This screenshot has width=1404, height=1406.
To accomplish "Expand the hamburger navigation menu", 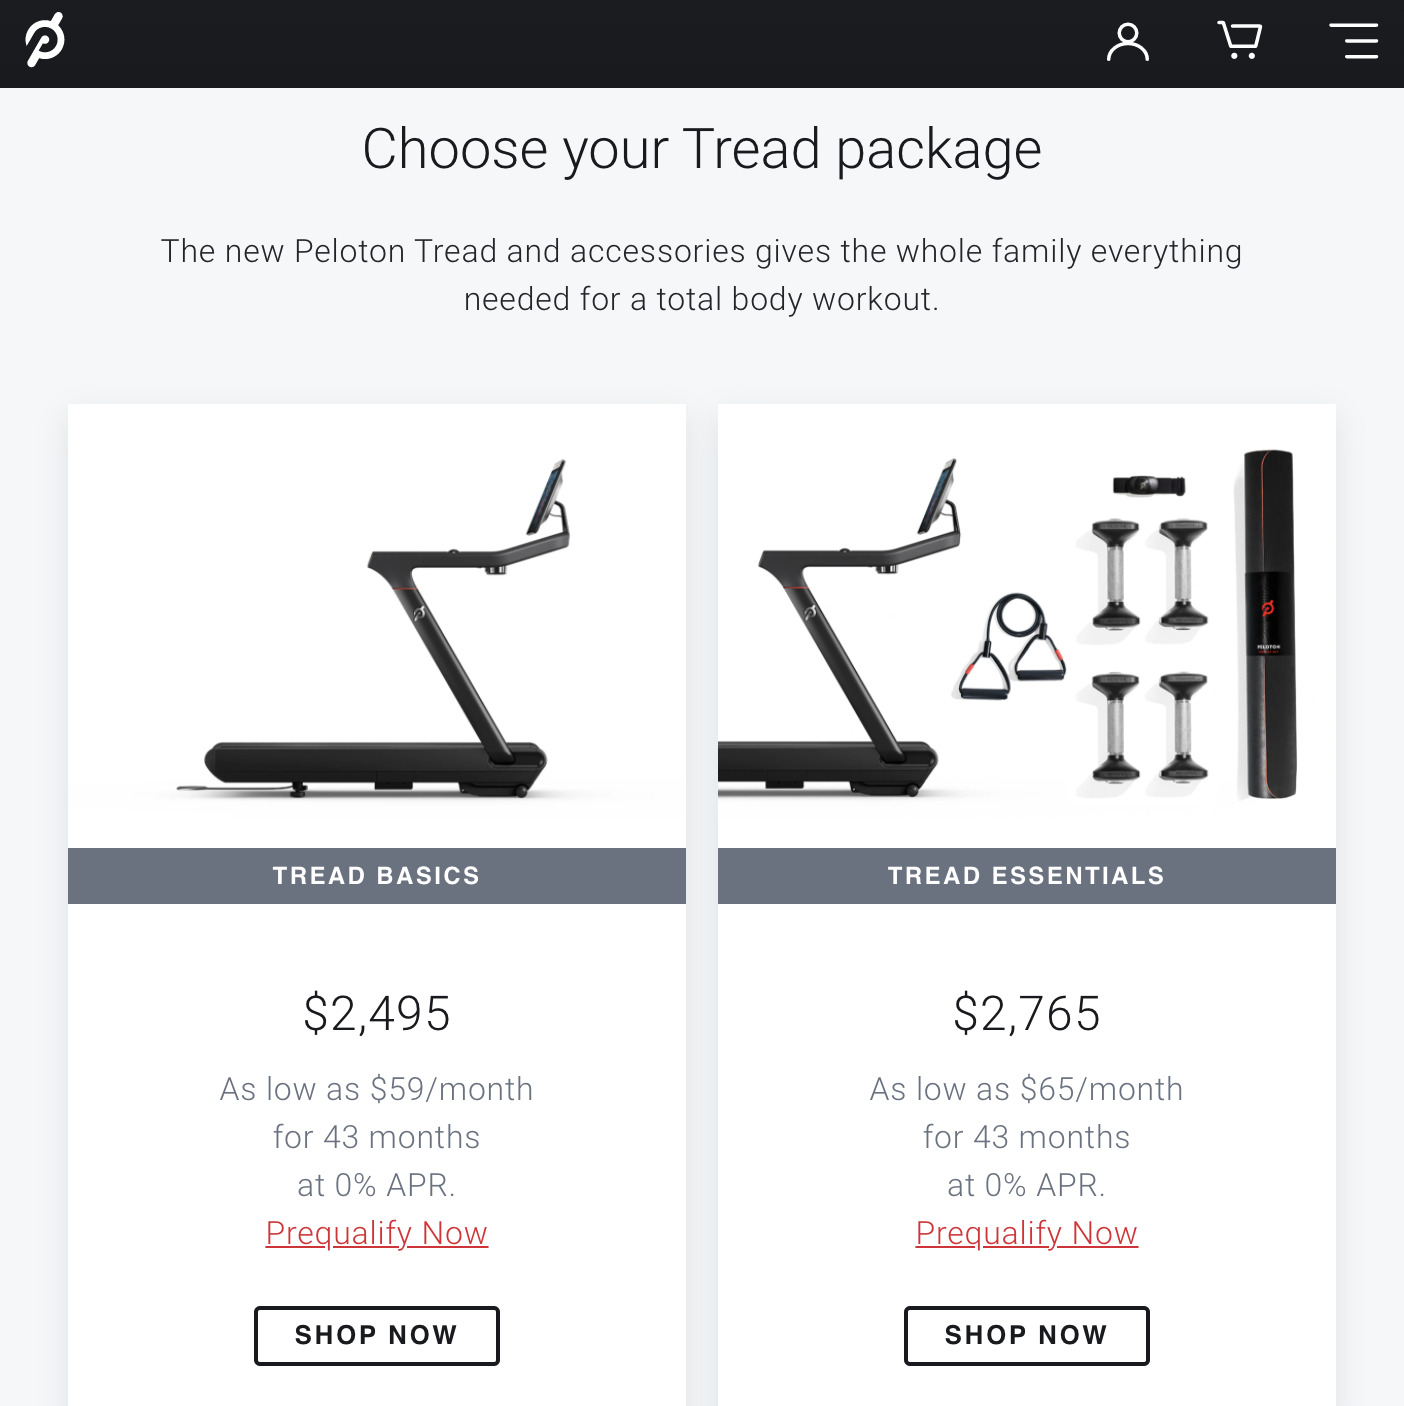I will (x=1354, y=41).
